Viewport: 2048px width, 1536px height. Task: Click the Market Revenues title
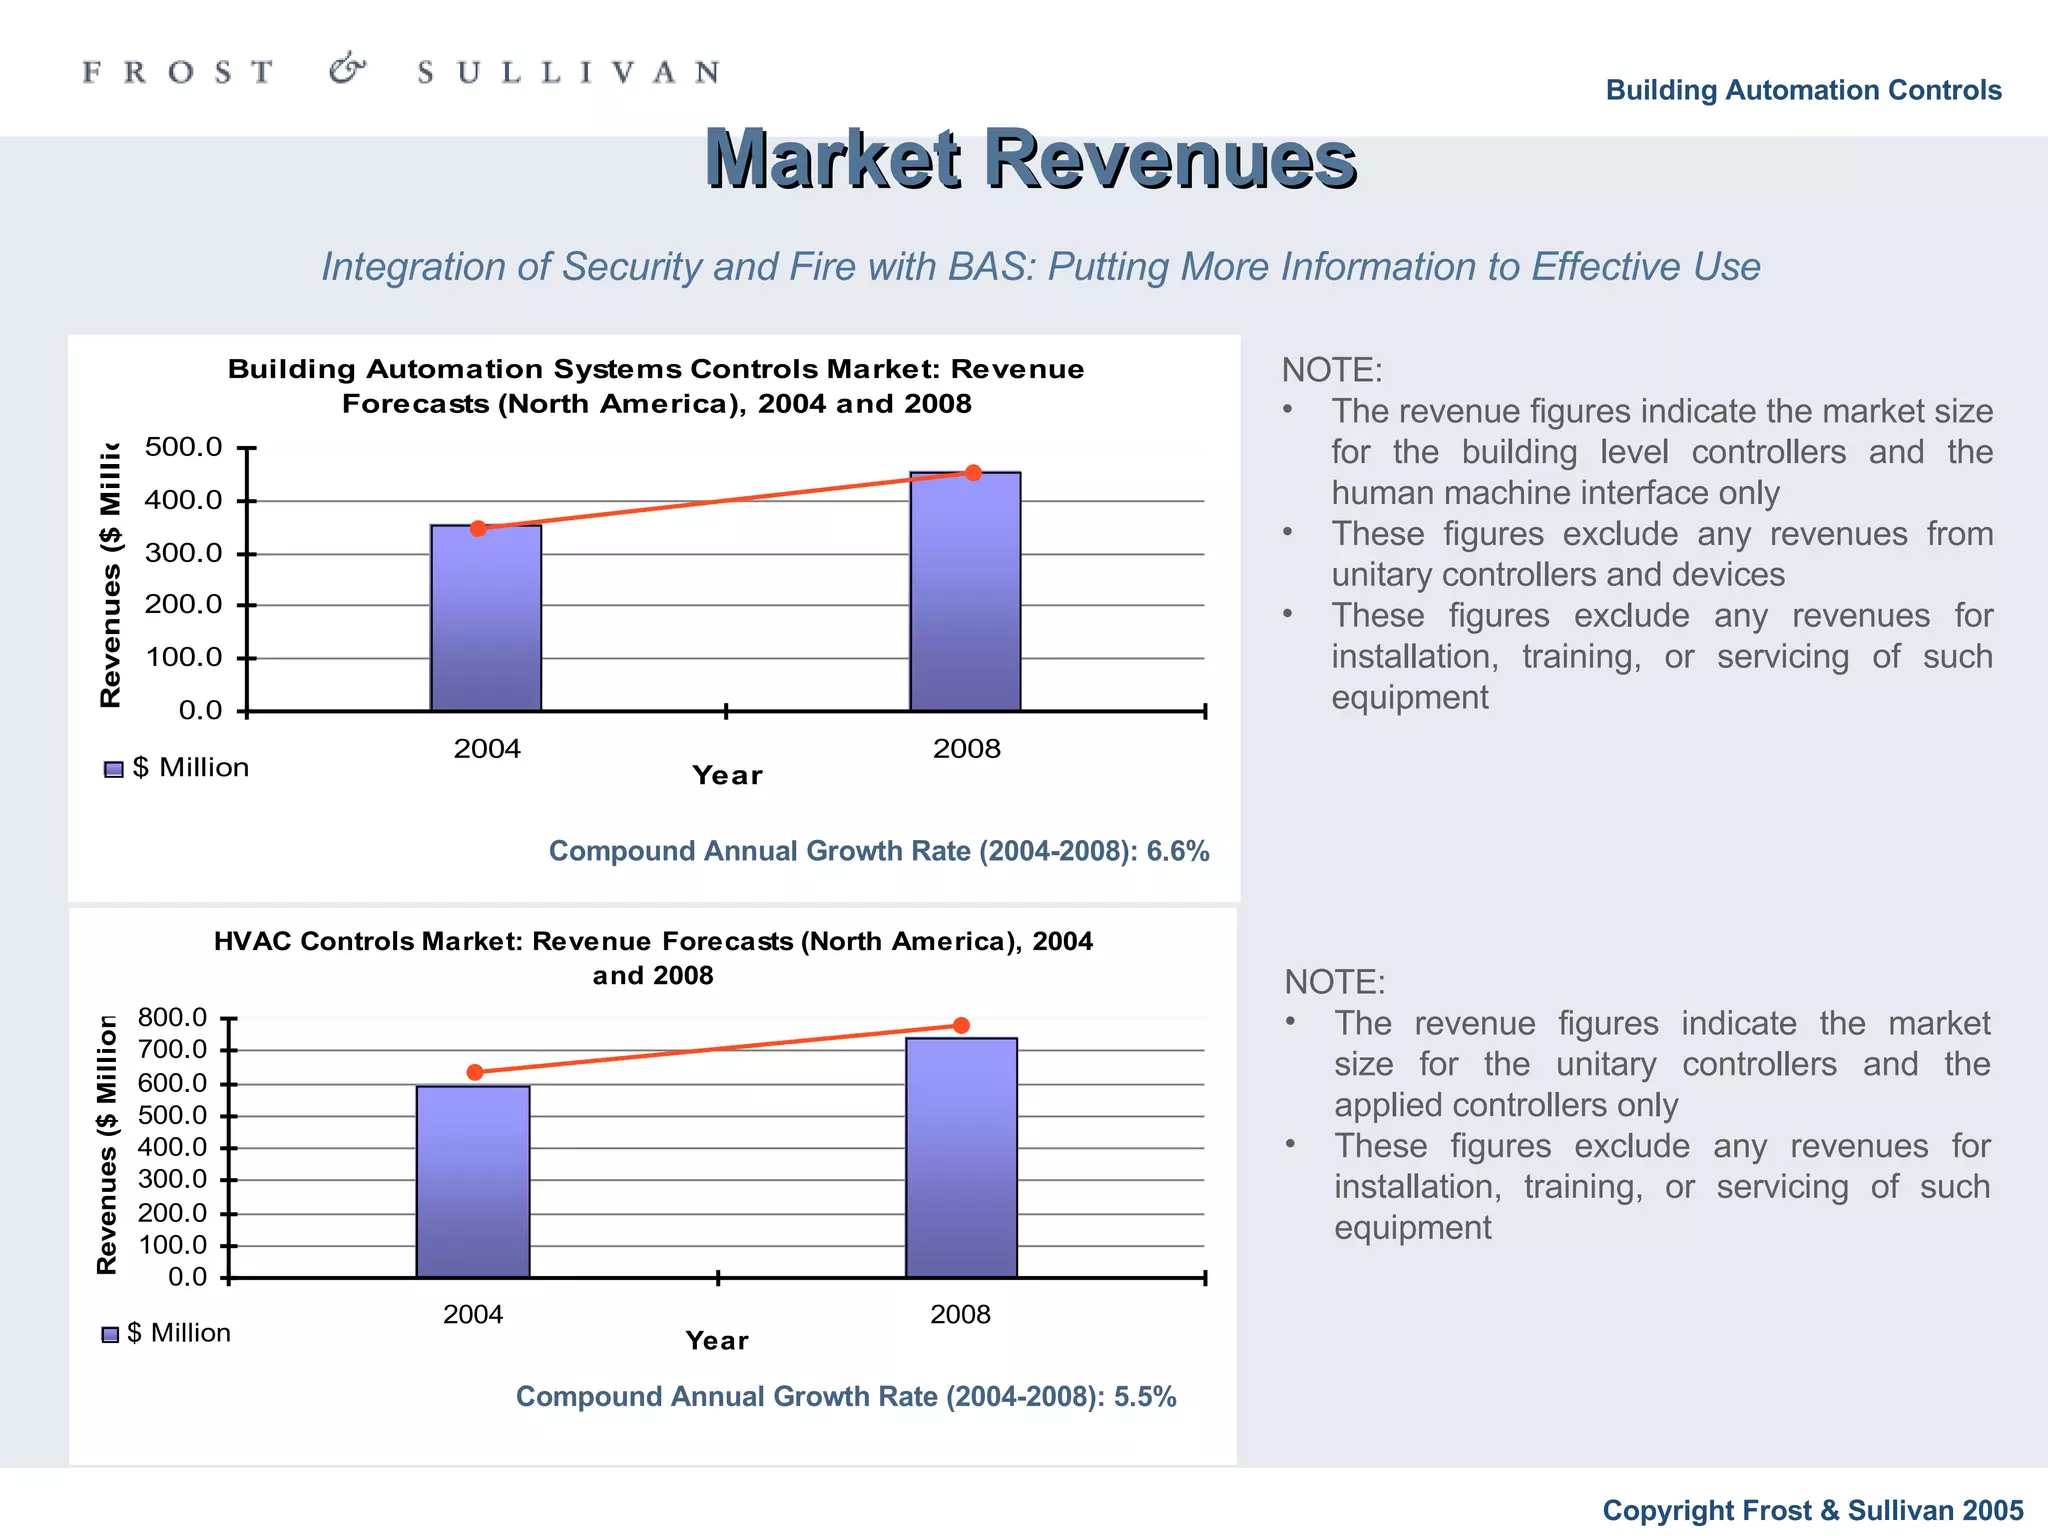1030,159
